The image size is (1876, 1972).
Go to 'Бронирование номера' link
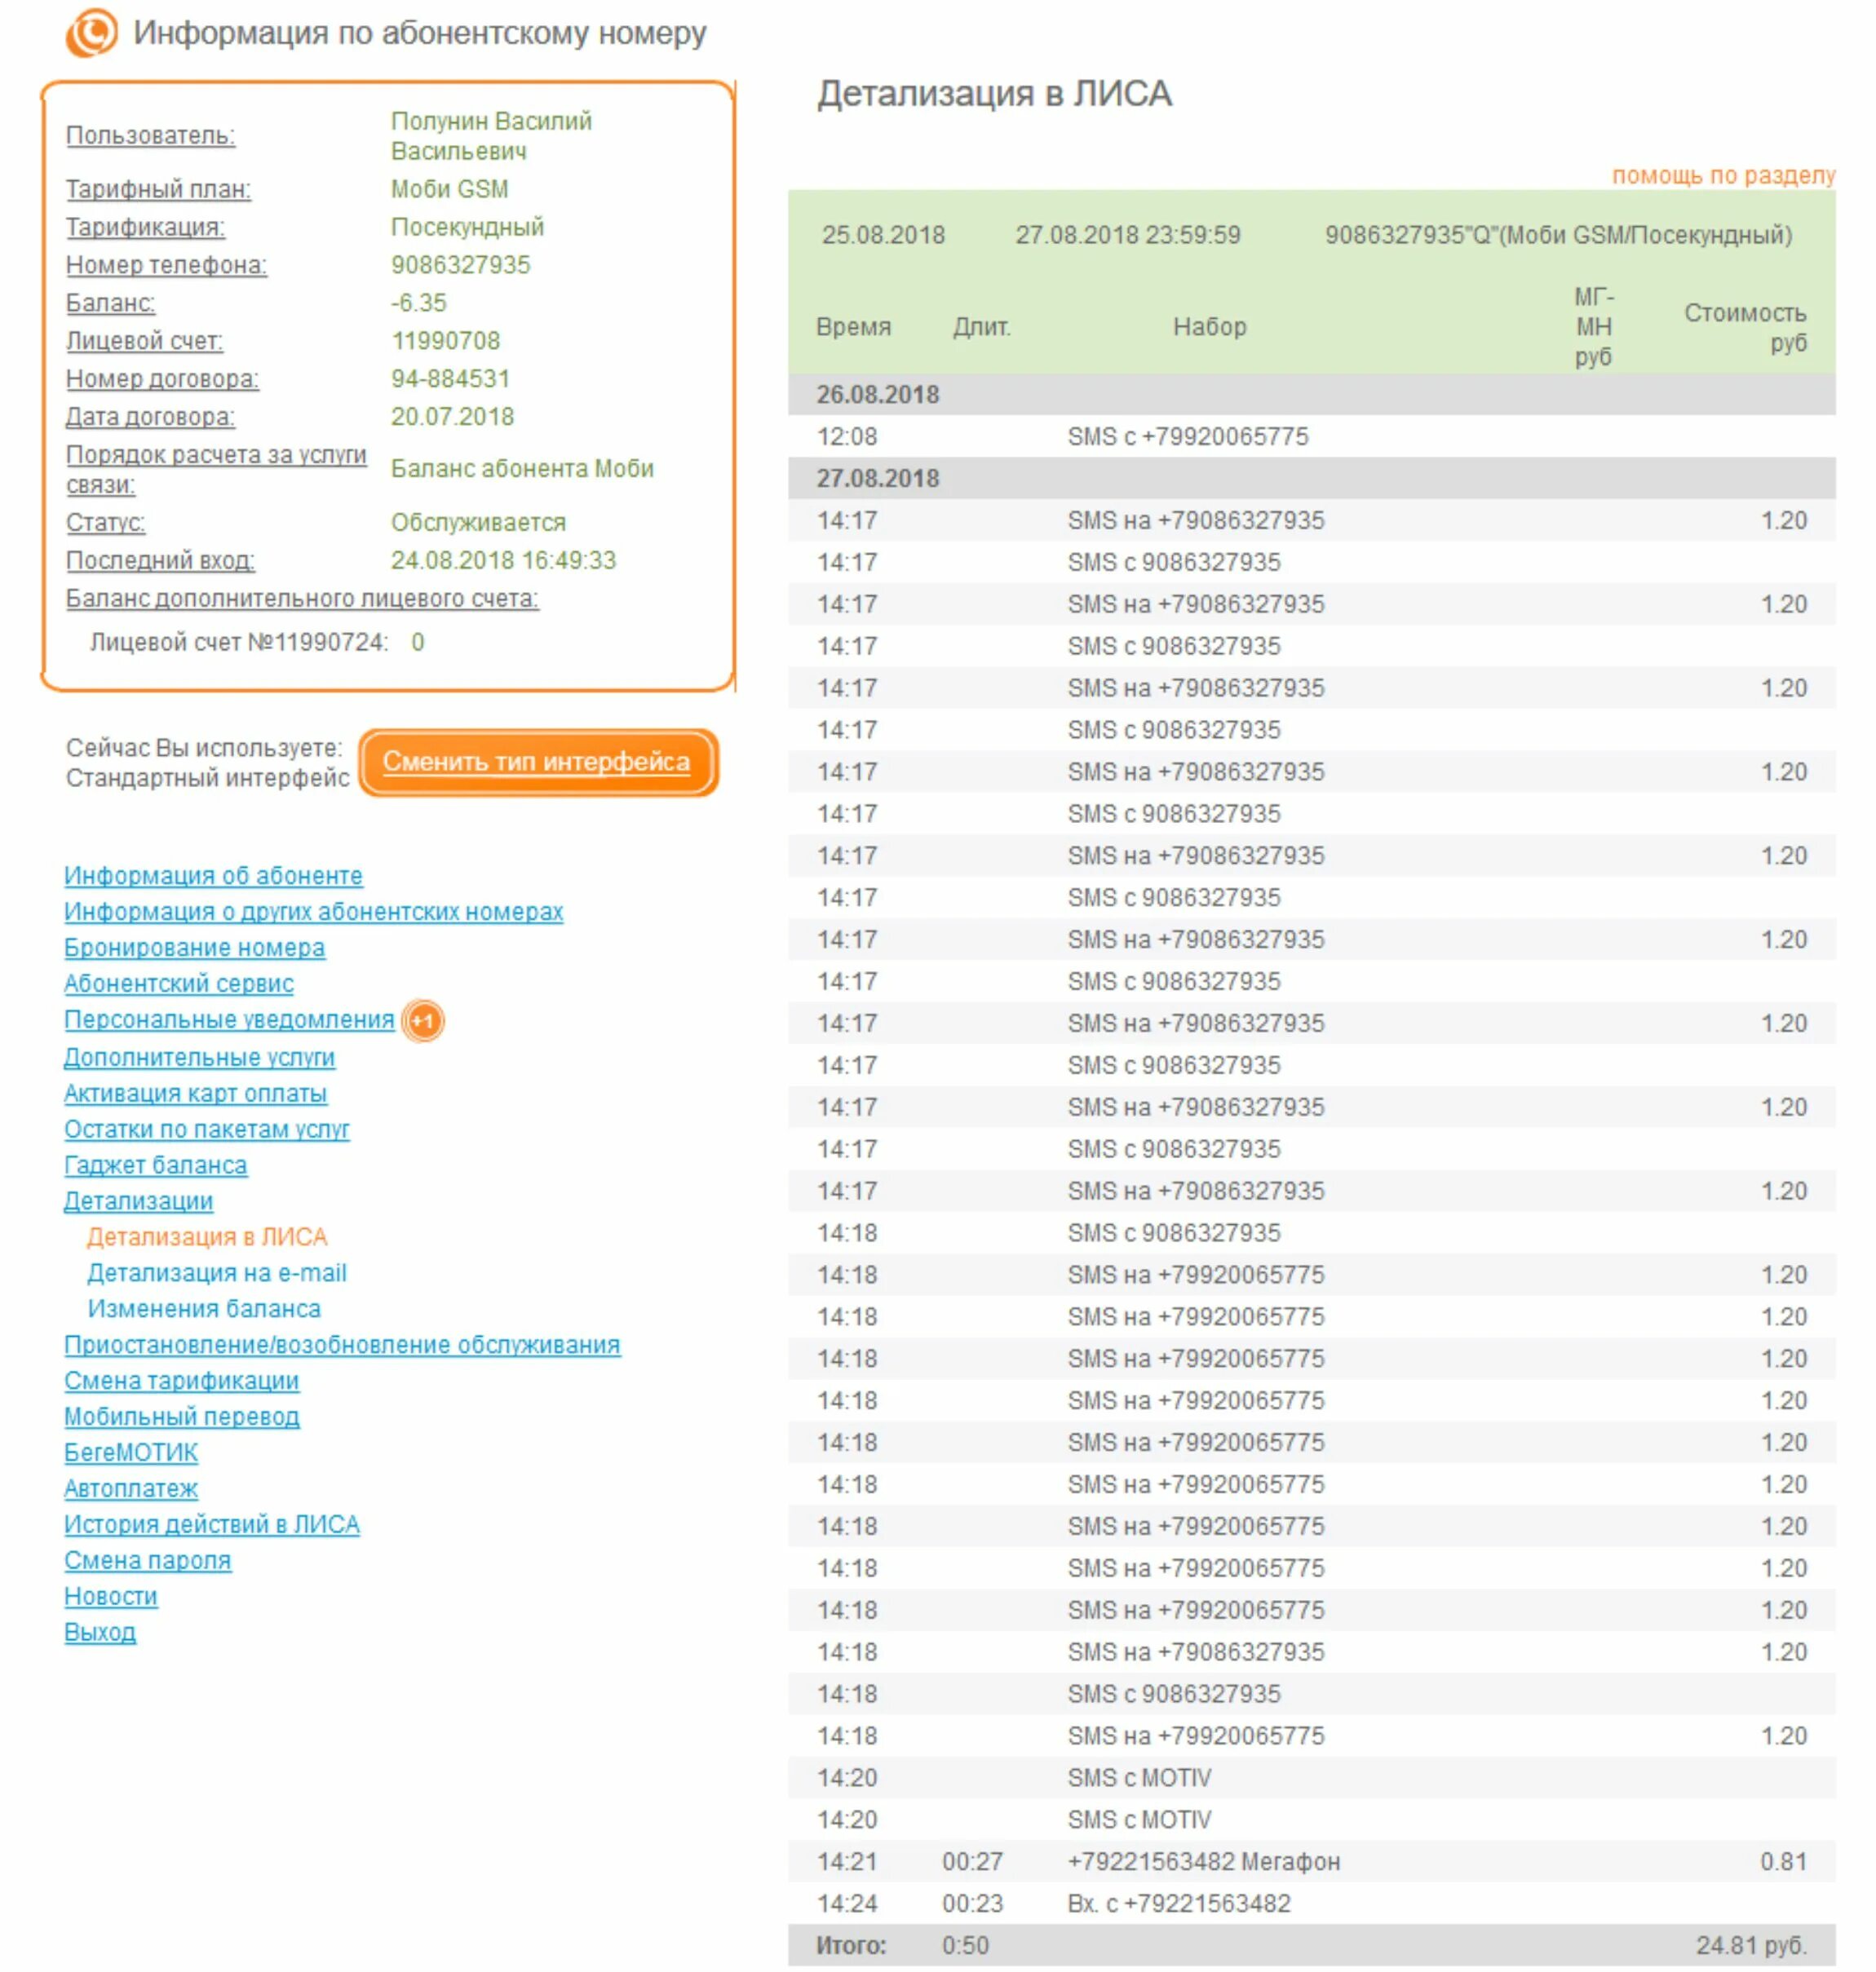[194, 948]
